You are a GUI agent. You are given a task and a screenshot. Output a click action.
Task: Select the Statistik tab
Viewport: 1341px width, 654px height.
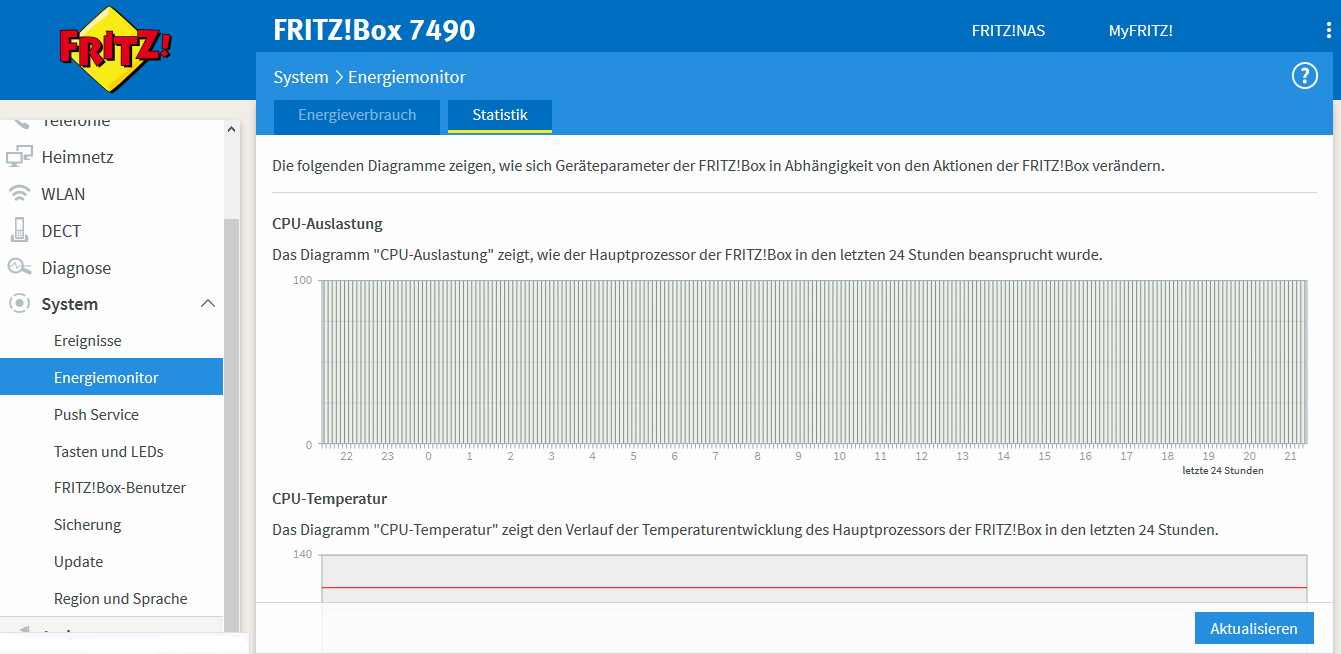click(x=500, y=115)
